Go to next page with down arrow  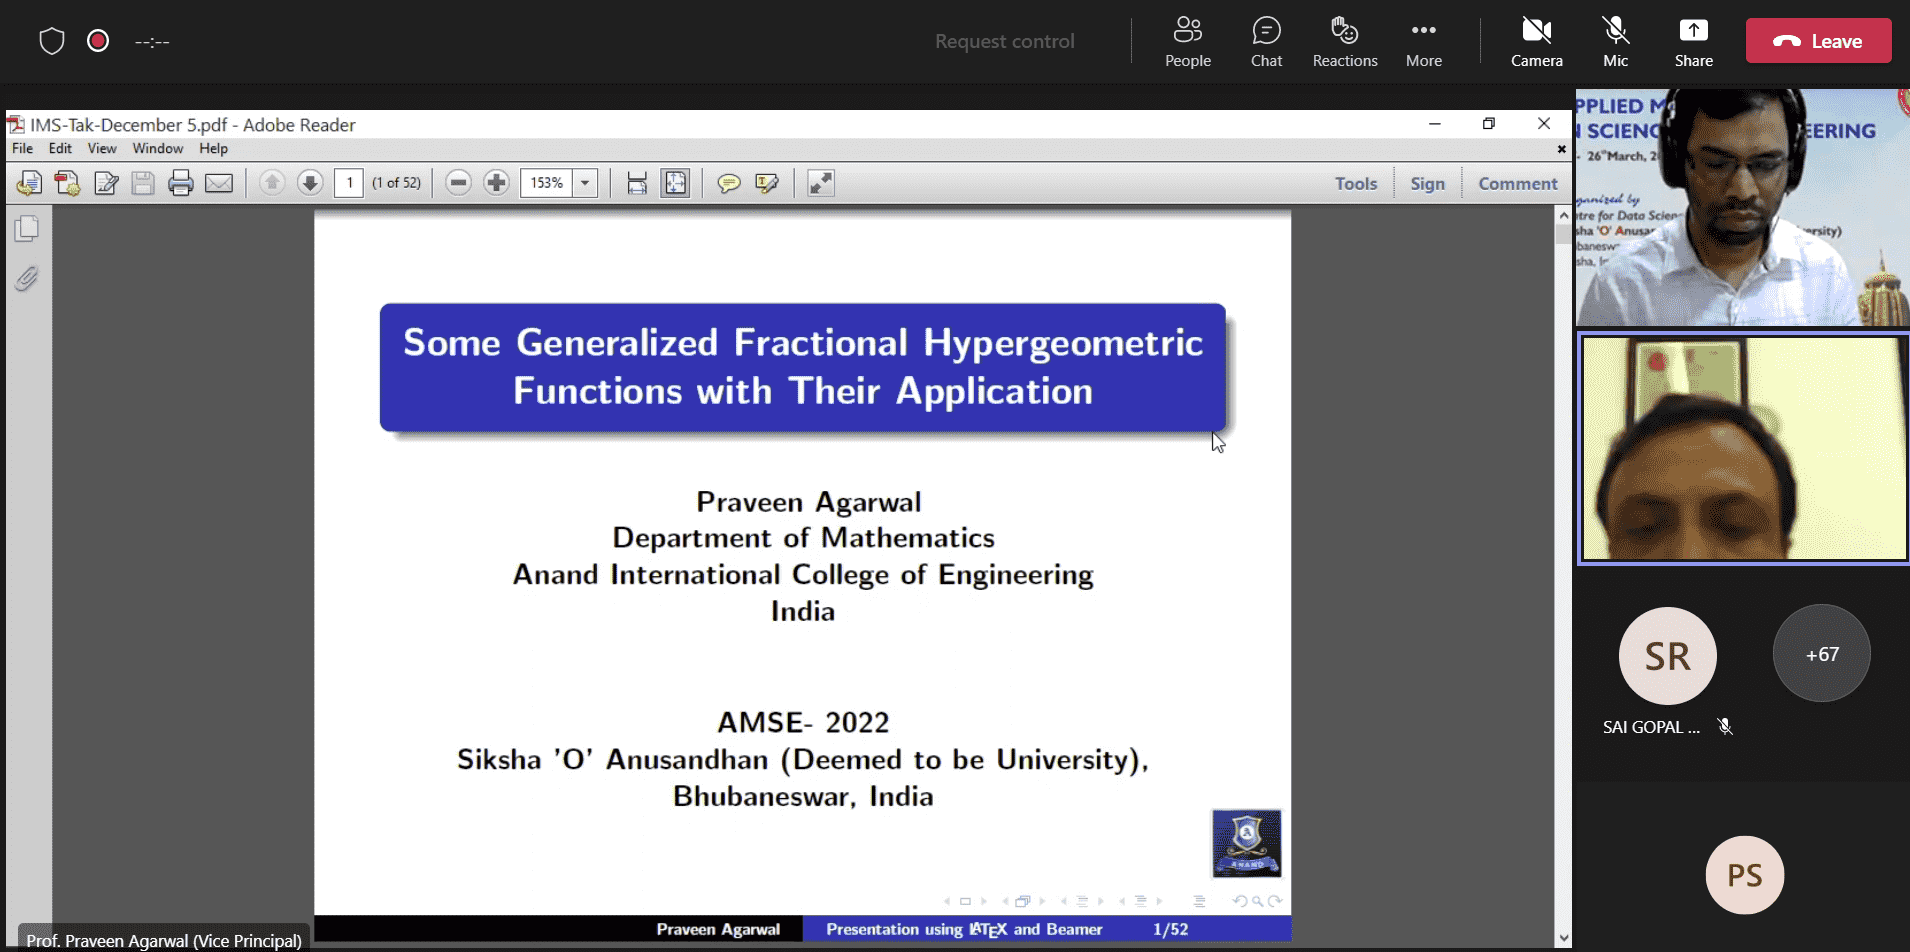pyautogui.click(x=310, y=183)
